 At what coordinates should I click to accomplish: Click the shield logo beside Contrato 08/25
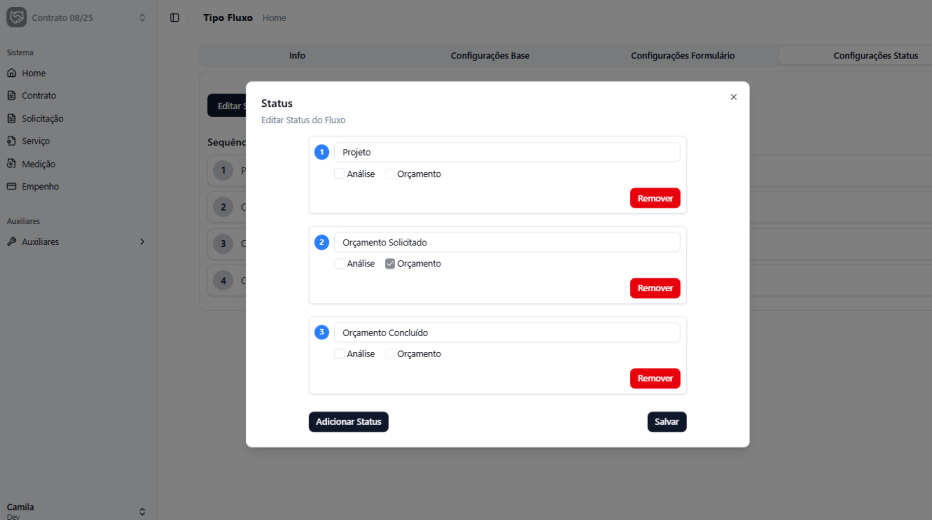(17, 17)
